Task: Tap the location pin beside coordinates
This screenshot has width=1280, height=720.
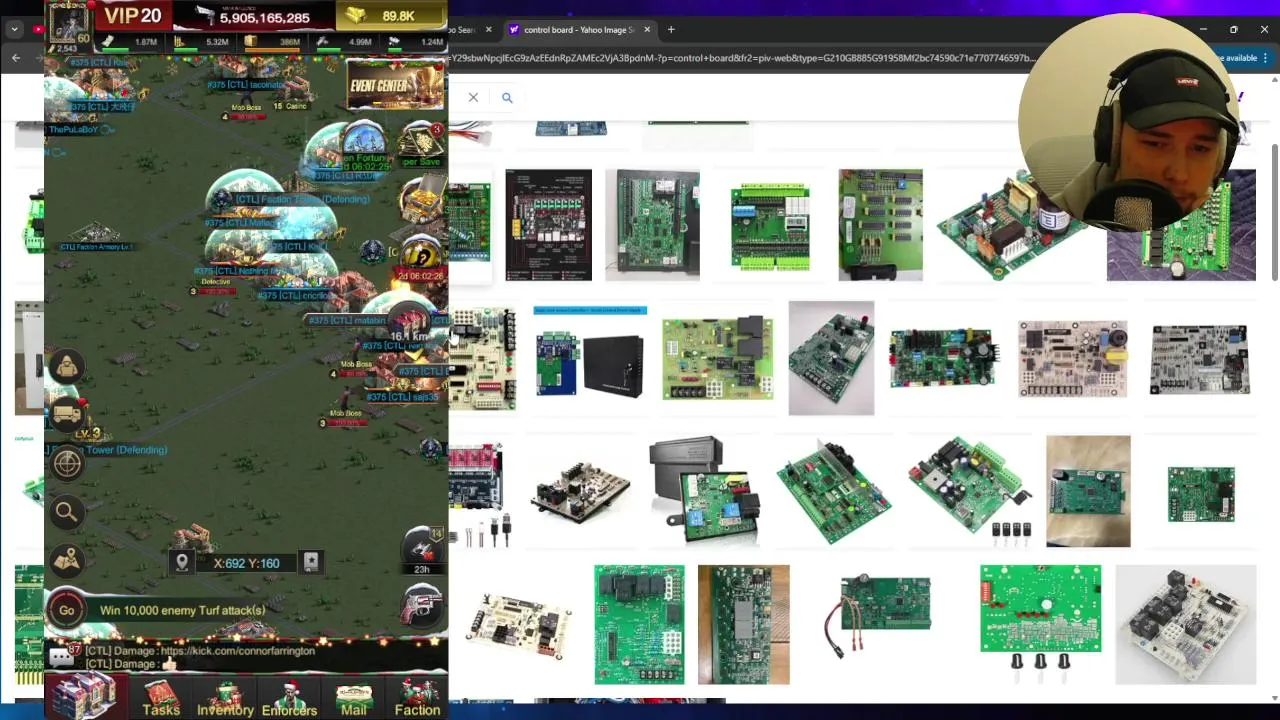Action: click(x=182, y=562)
